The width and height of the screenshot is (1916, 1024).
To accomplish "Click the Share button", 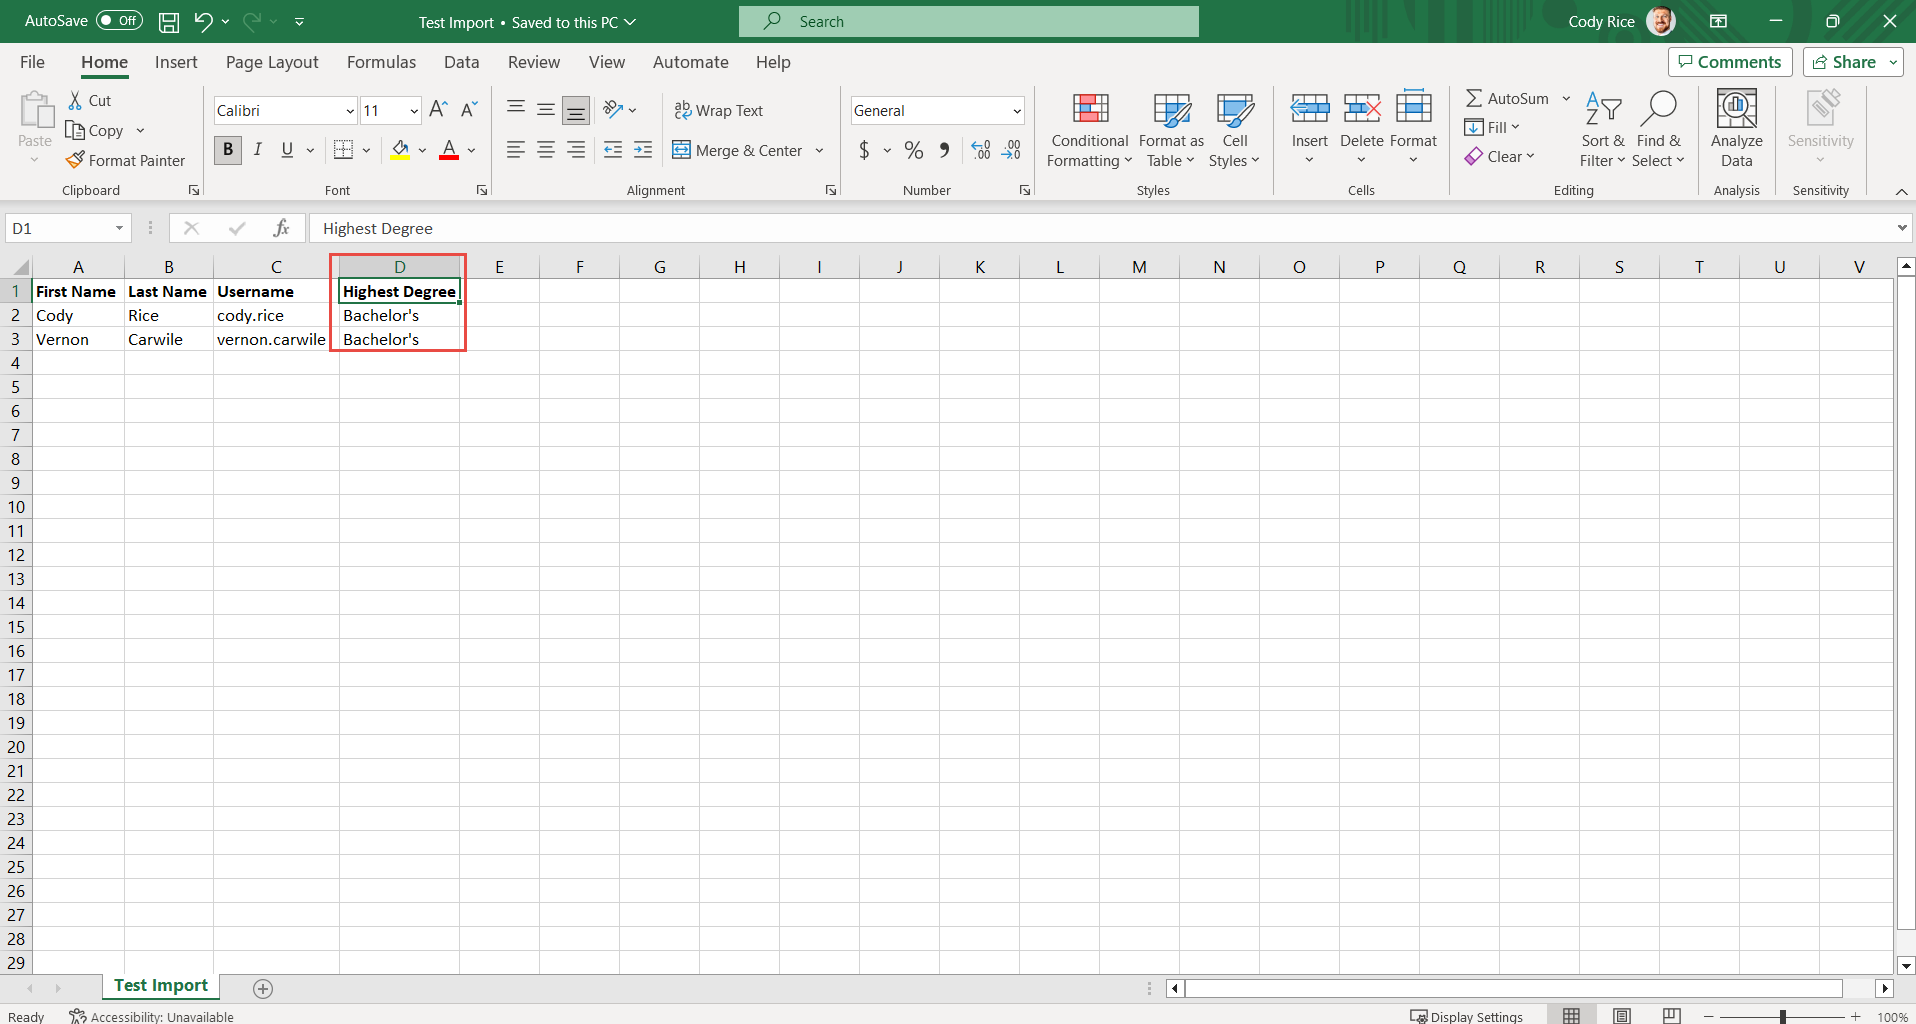I will tap(1845, 62).
